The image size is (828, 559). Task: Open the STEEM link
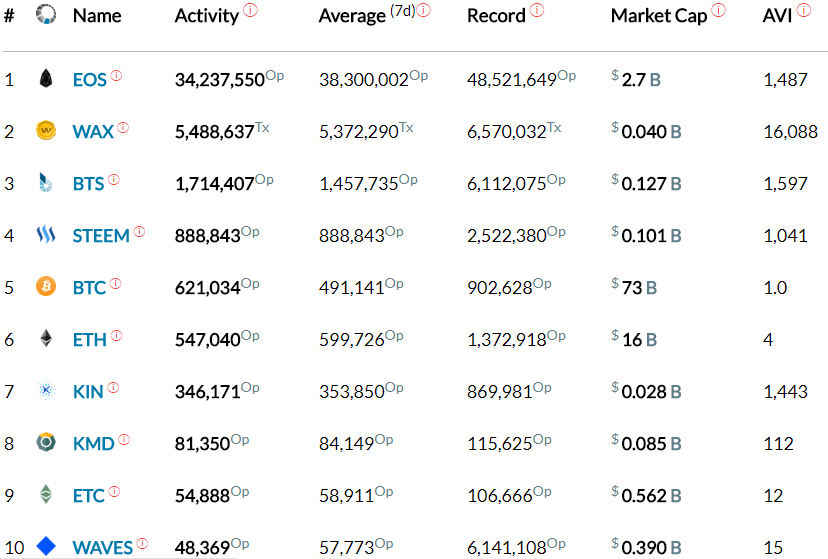coord(101,235)
